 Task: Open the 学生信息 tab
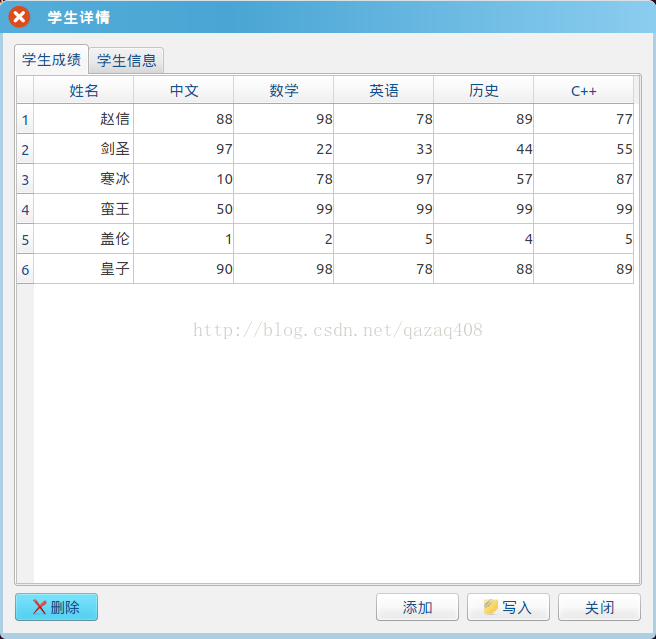(x=126, y=61)
